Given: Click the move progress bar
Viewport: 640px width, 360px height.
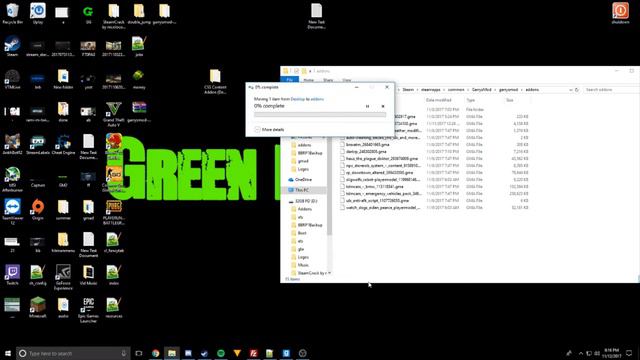Looking at the screenshot, I should [x=320, y=115].
